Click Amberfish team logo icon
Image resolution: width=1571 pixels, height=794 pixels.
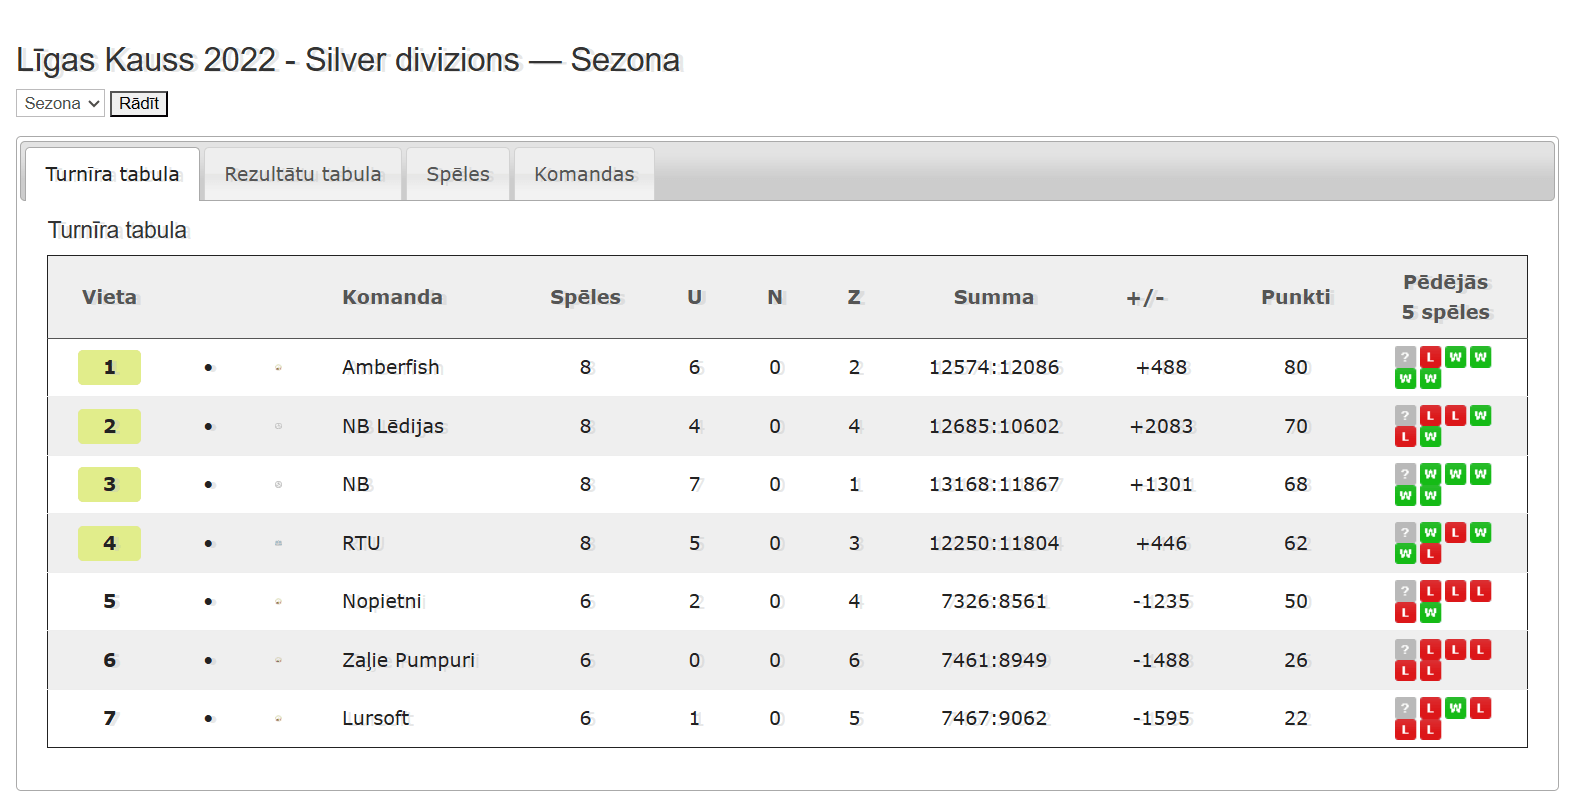coord(278,368)
